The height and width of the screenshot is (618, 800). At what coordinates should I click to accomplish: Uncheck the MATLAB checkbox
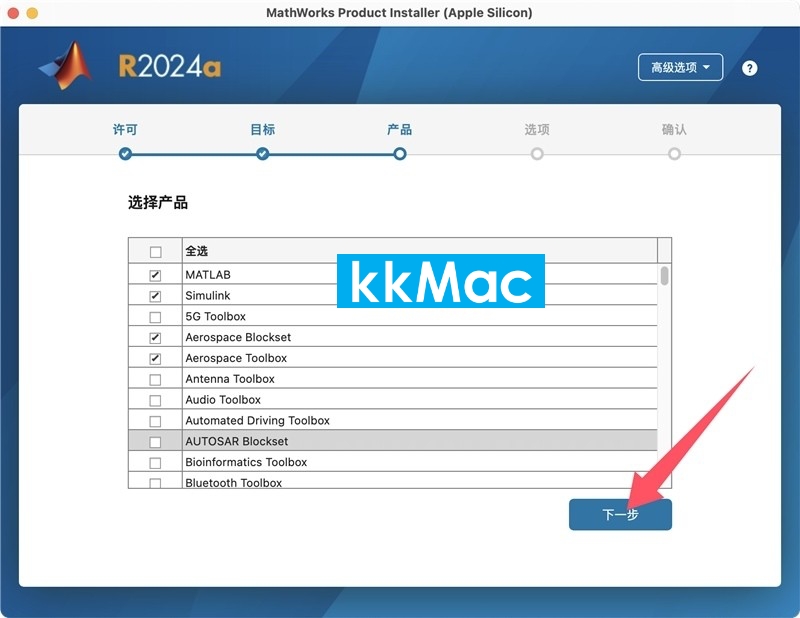pyautogui.click(x=155, y=275)
